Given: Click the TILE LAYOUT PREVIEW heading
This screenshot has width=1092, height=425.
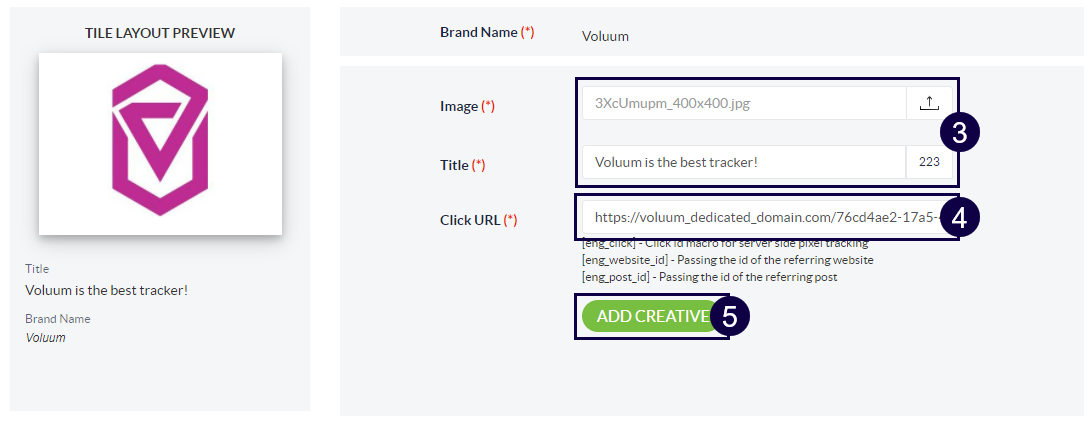Looking at the screenshot, I should tap(160, 33).
